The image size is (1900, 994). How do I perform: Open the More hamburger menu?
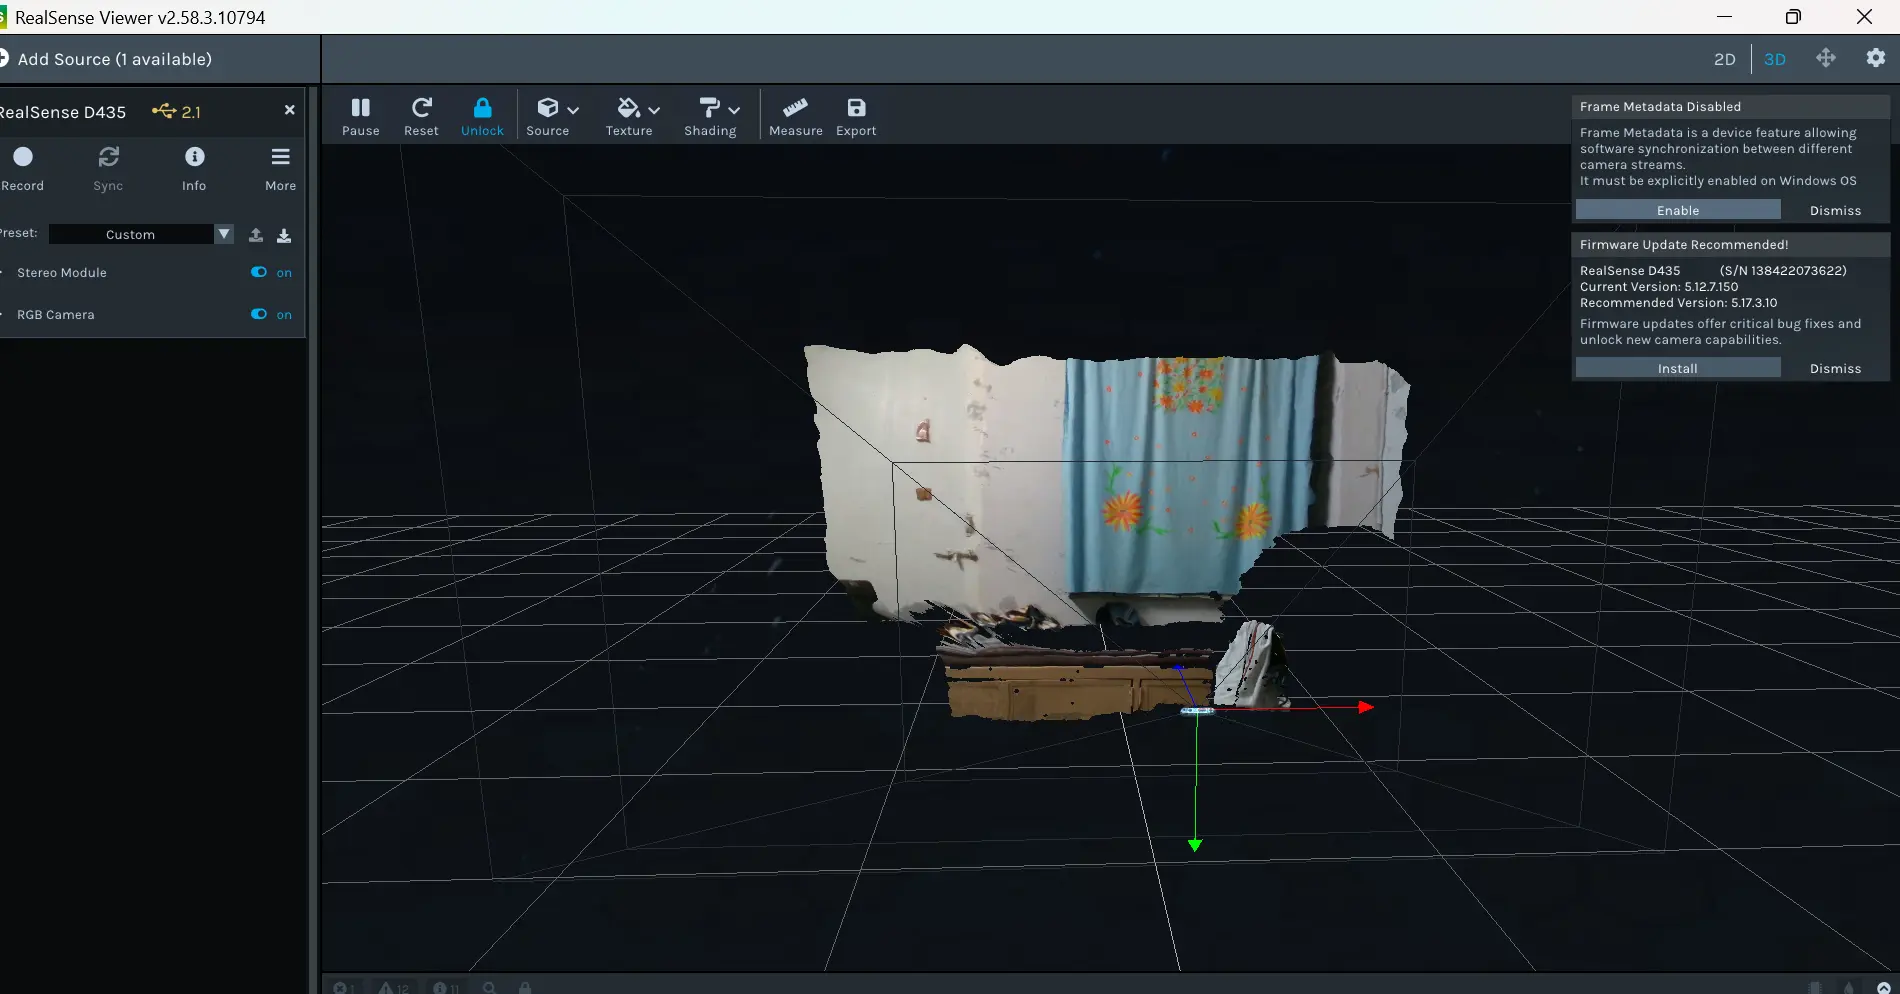pos(280,167)
